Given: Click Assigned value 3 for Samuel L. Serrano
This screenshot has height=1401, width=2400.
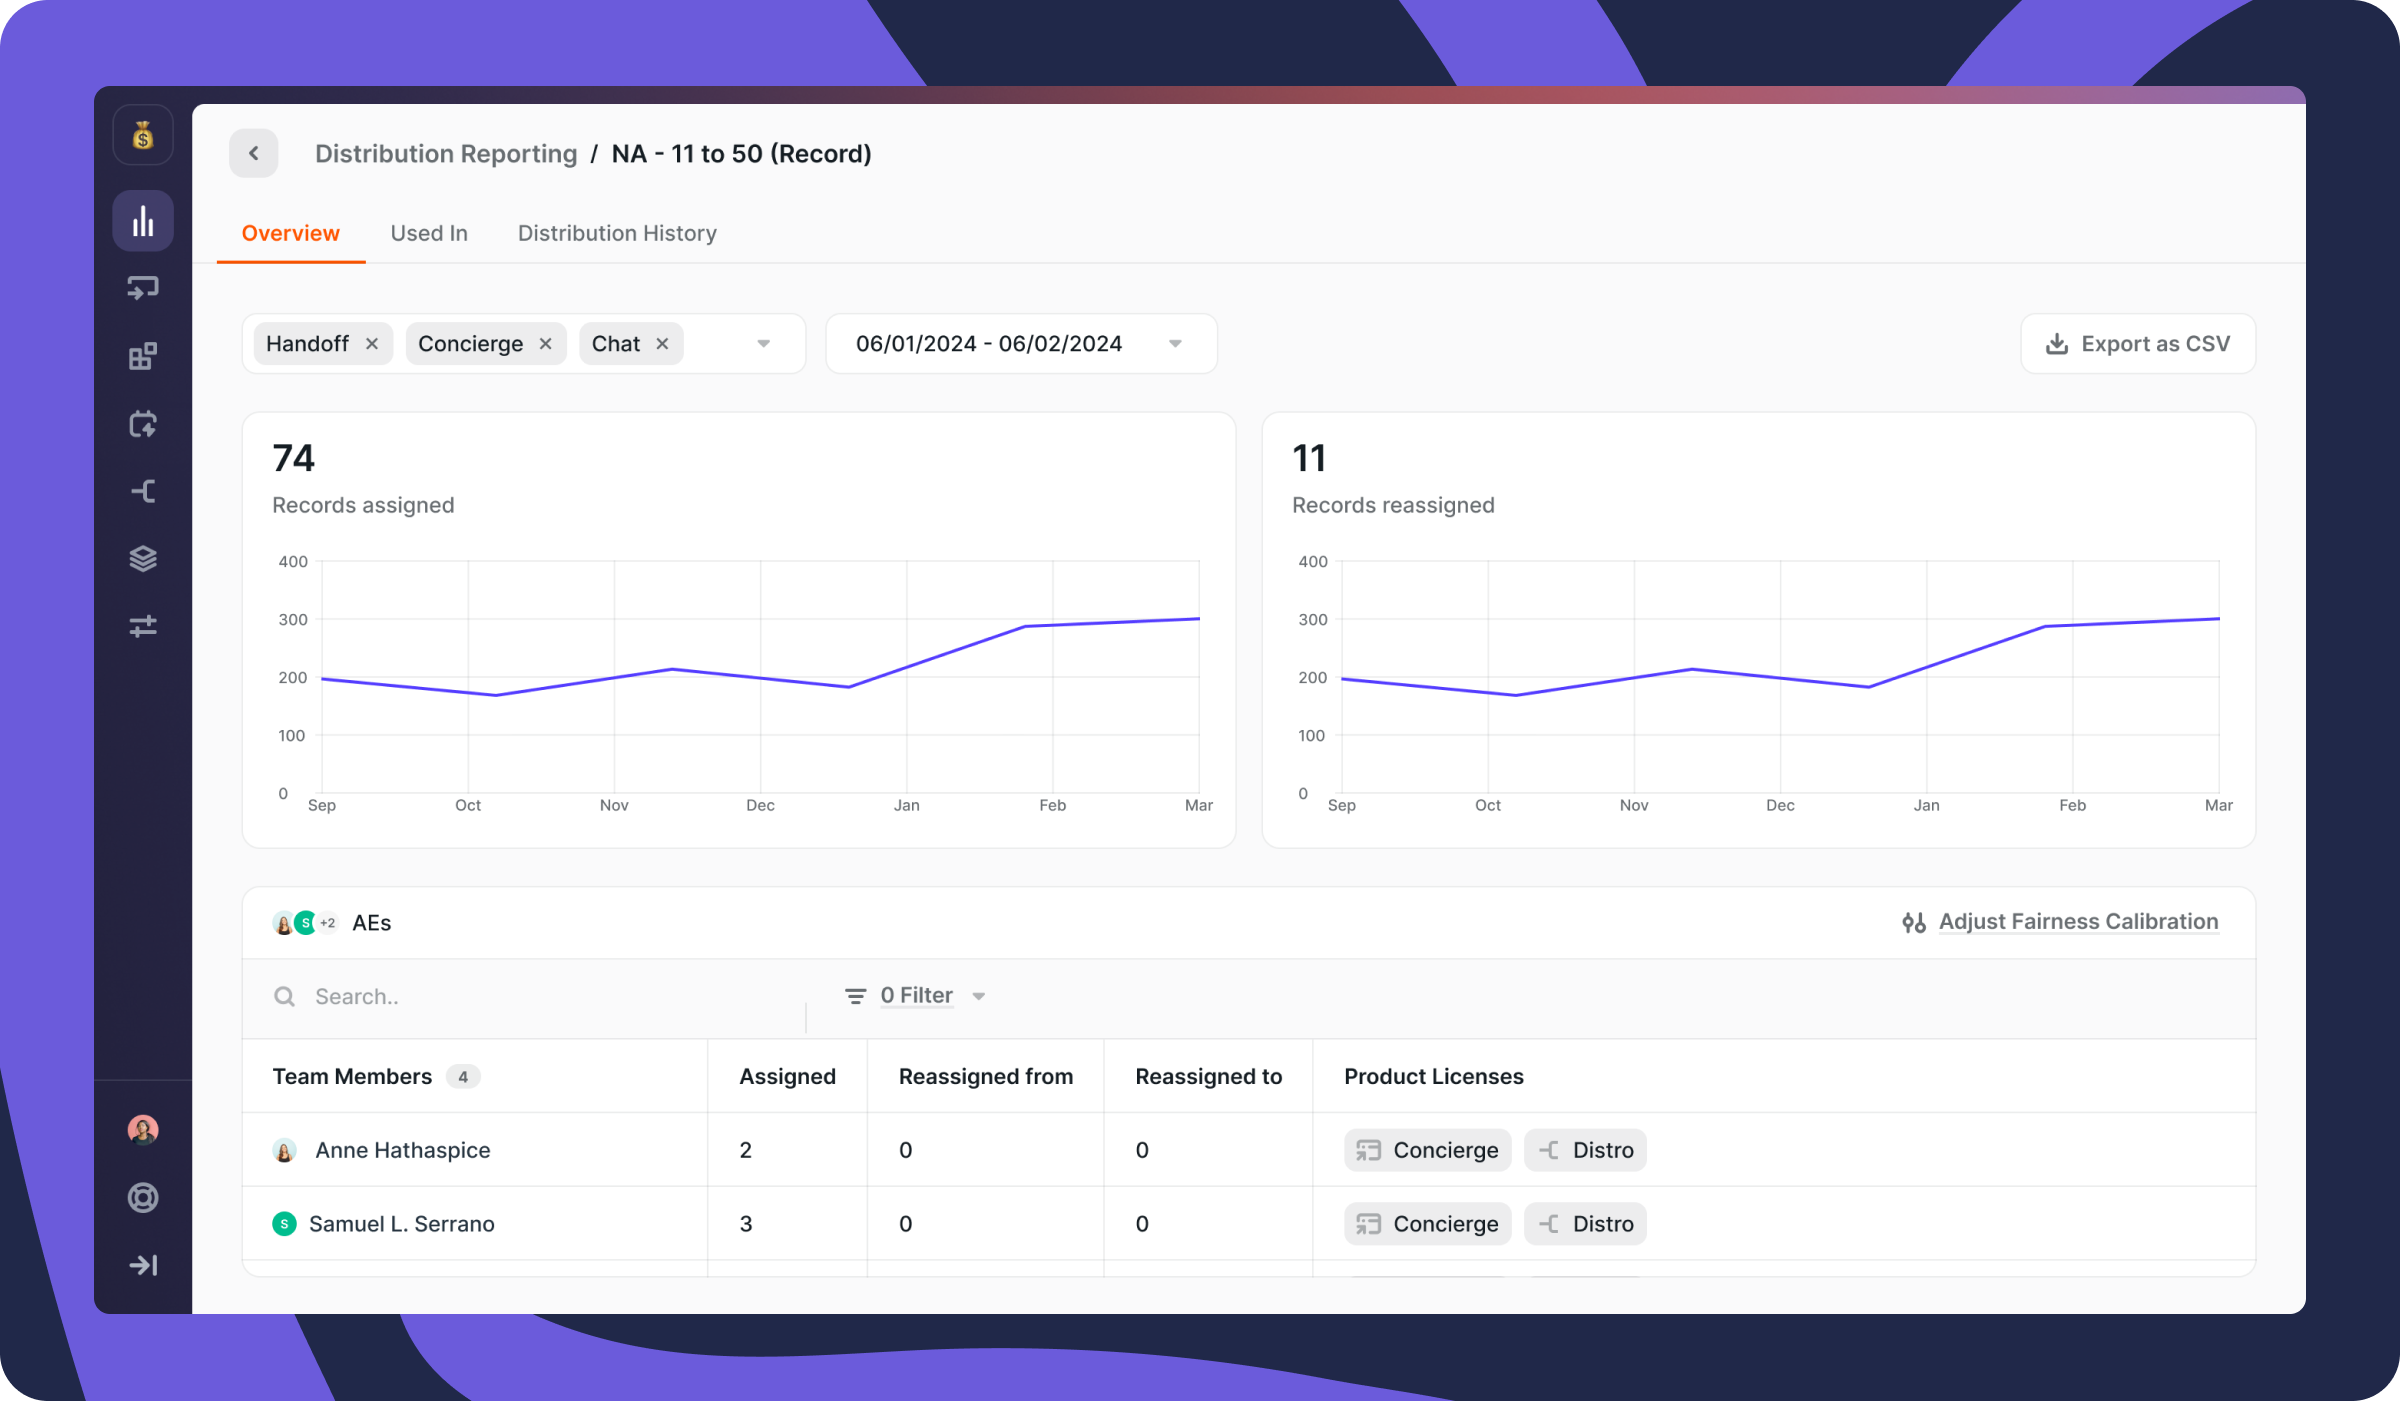Looking at the screenshot, I should [x=746, y=1224].
